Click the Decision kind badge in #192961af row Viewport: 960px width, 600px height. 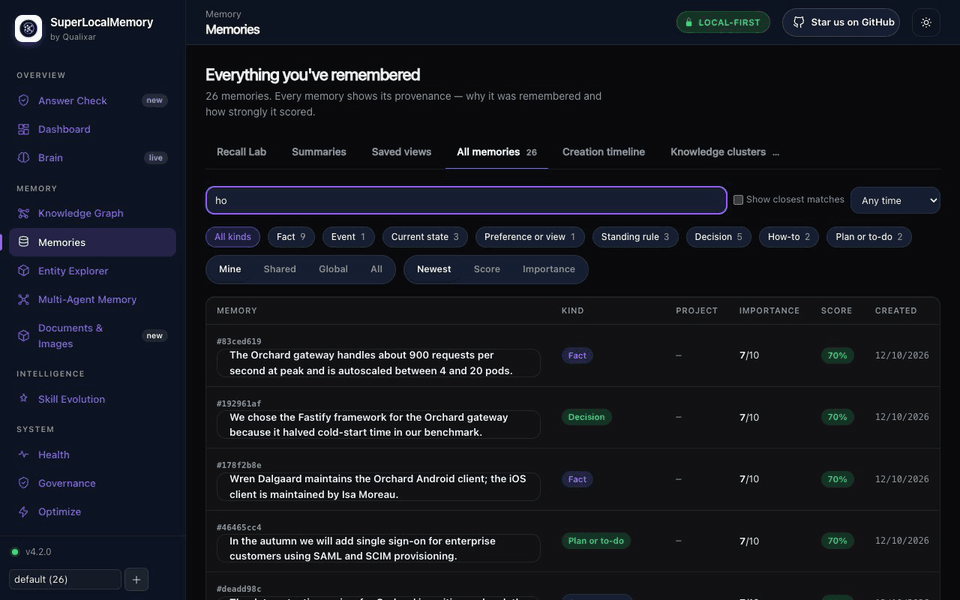pos(587,417)
